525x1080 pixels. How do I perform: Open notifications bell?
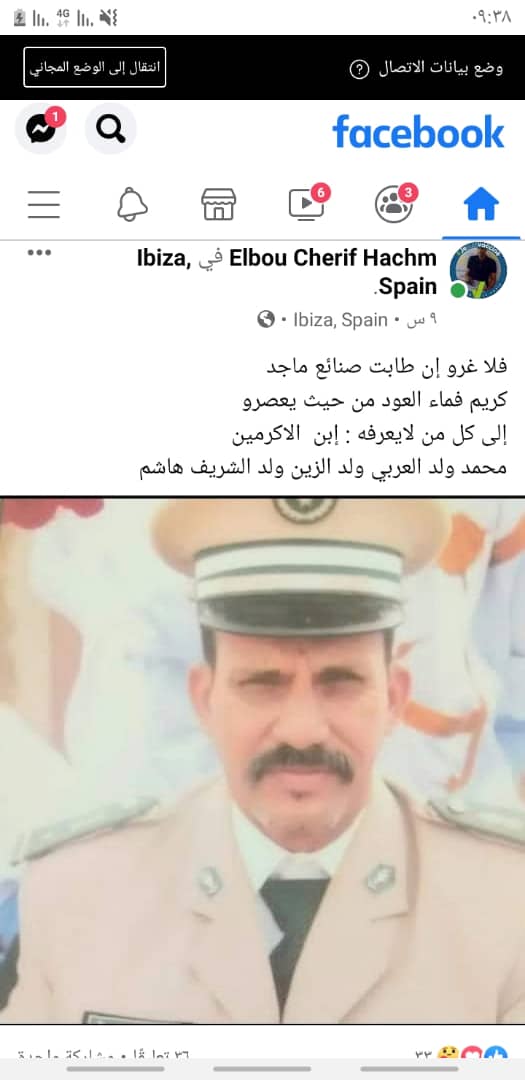[132, 205]
